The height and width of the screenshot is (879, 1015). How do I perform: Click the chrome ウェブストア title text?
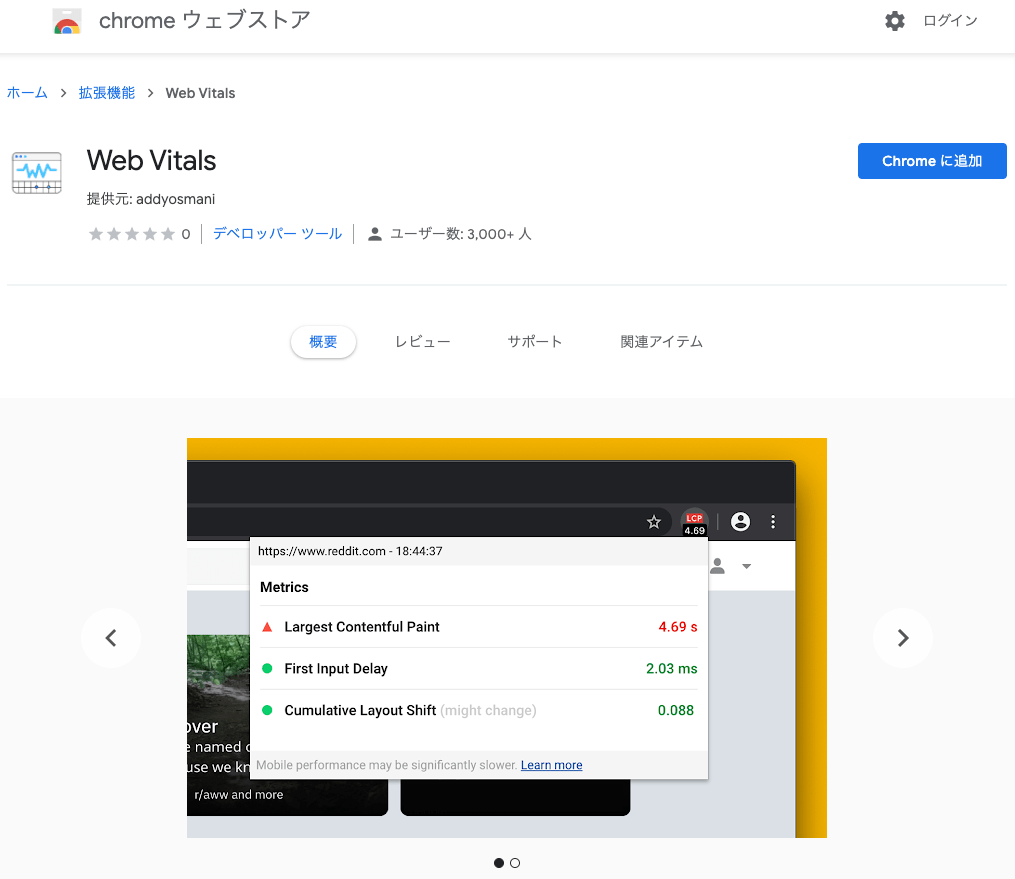(205, 21)
